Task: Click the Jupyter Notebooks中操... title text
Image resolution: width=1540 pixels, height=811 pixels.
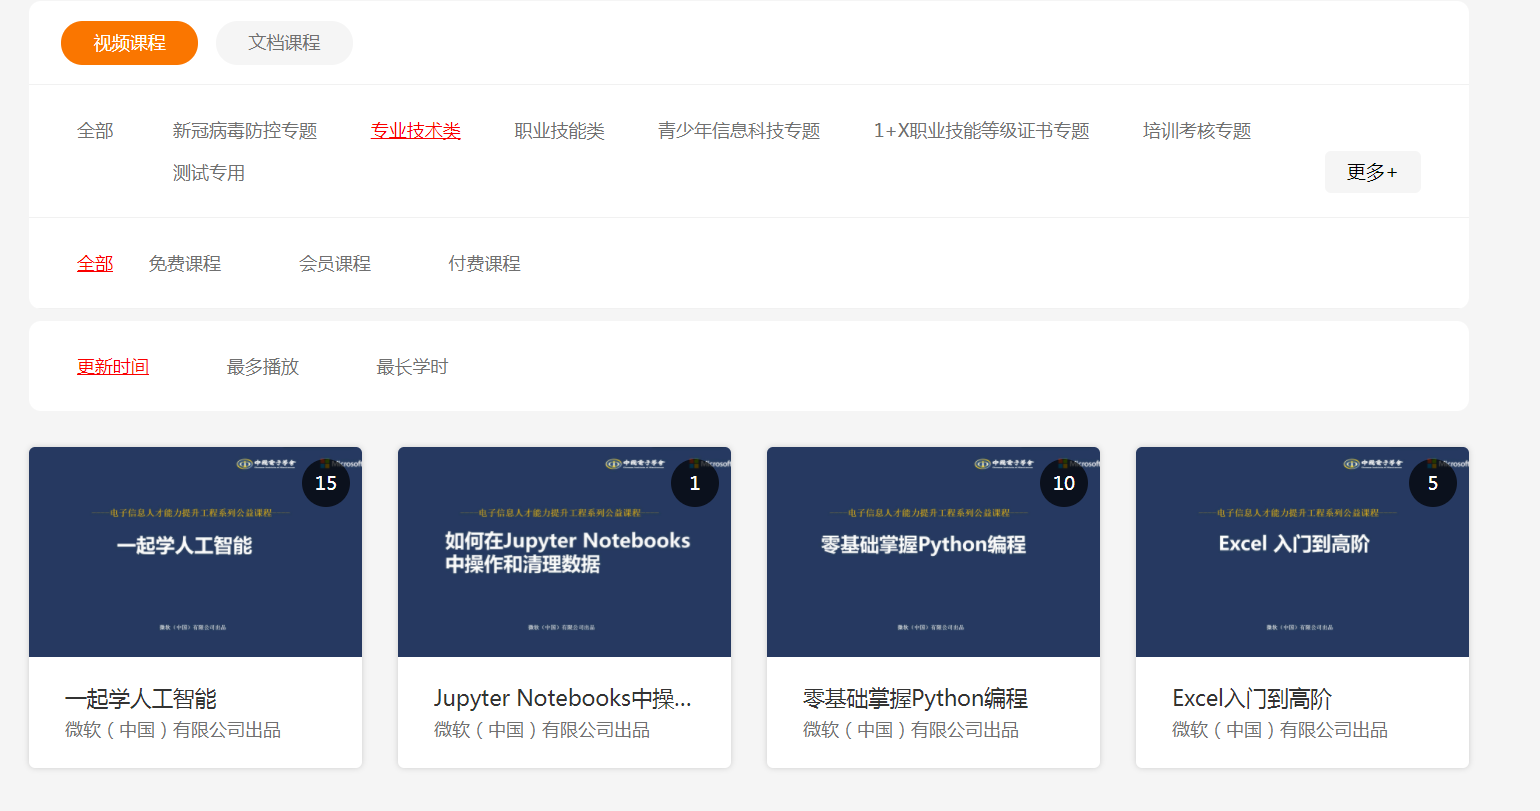Action: [562, 698]
